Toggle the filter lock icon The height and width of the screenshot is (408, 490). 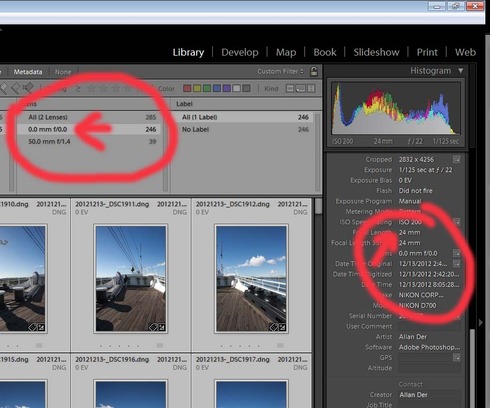[x=314, y=71]
